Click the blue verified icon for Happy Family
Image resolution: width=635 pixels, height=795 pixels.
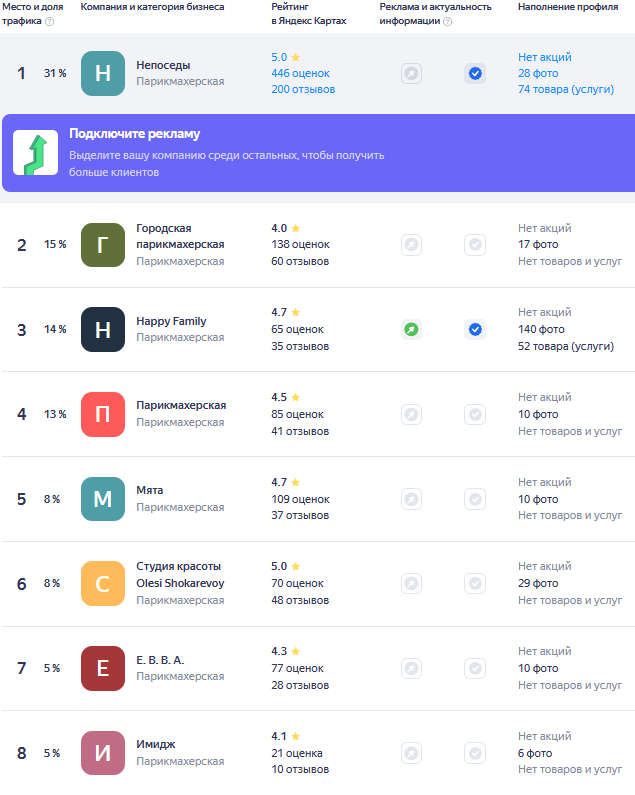pyautogui.click(x=475, y=330)
